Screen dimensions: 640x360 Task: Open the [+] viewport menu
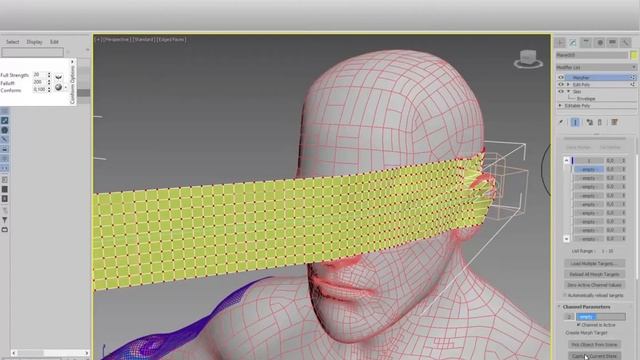click(x=98, y=40)
